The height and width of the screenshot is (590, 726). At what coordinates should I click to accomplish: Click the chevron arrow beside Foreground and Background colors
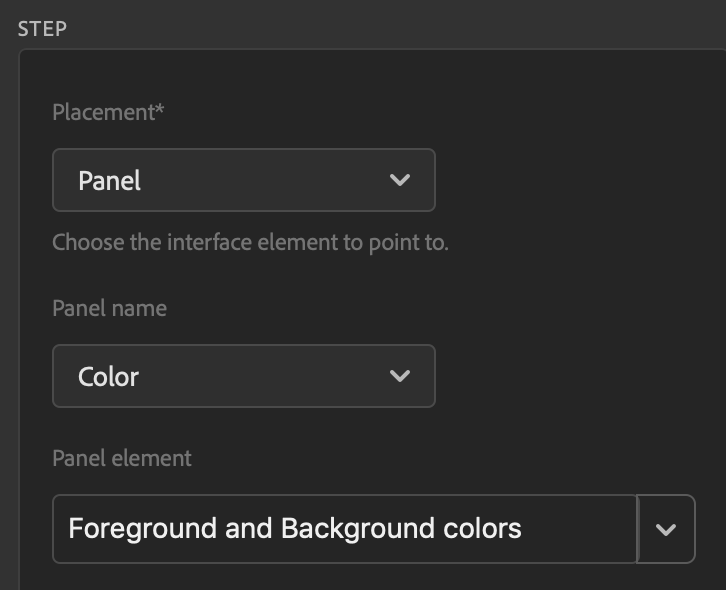(666, 529)
